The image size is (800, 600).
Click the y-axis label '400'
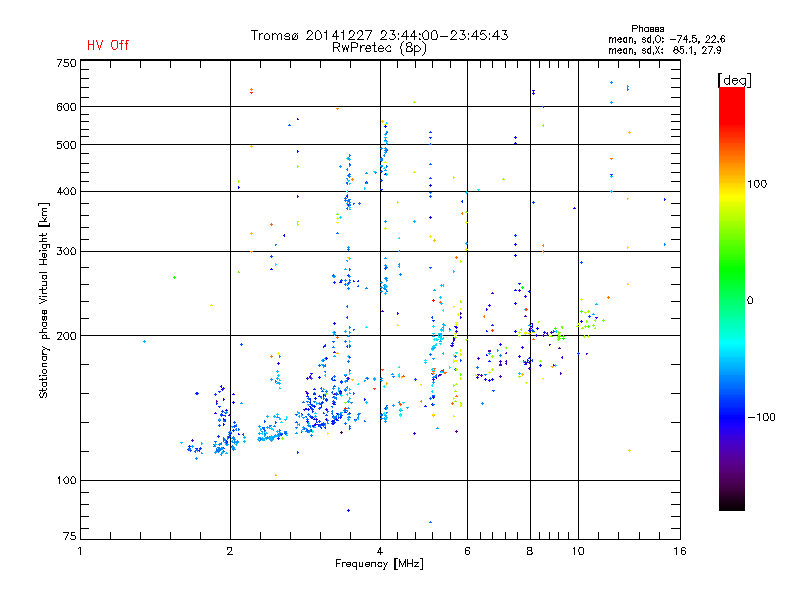(66, 191)
